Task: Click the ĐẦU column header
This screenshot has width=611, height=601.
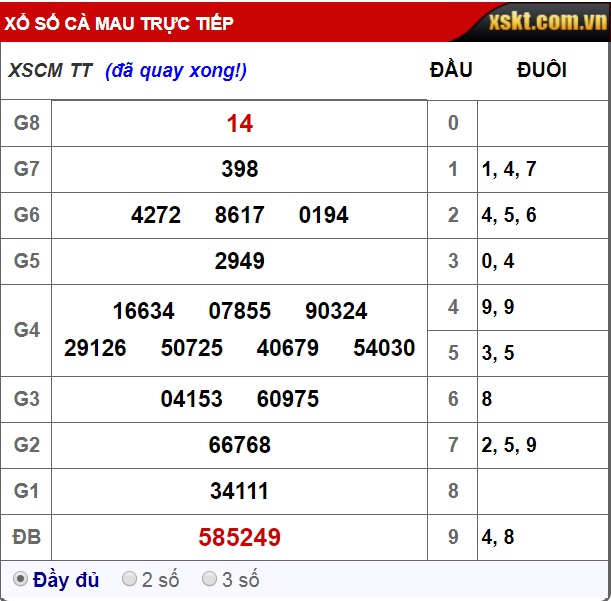Action: [x=451, y=70]
